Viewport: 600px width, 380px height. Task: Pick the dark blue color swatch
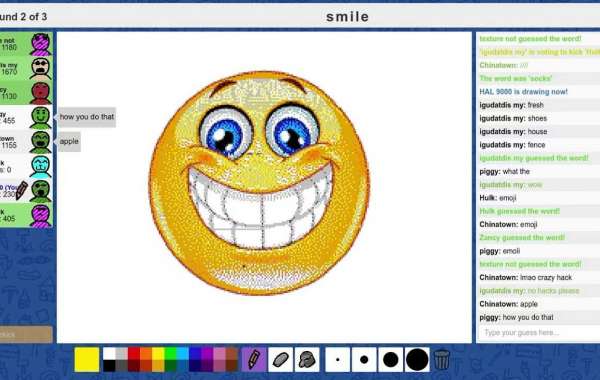pos(195,366)
